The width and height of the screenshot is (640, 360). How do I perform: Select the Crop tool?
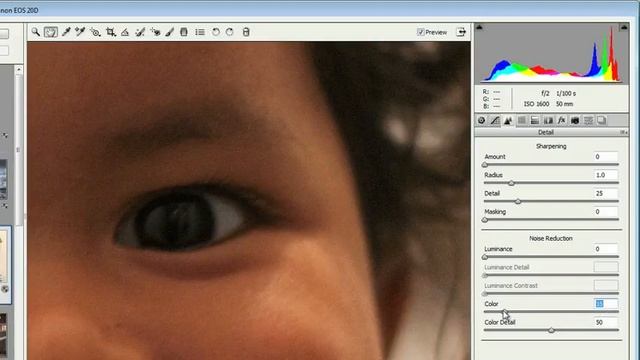[x=110, y=32]
